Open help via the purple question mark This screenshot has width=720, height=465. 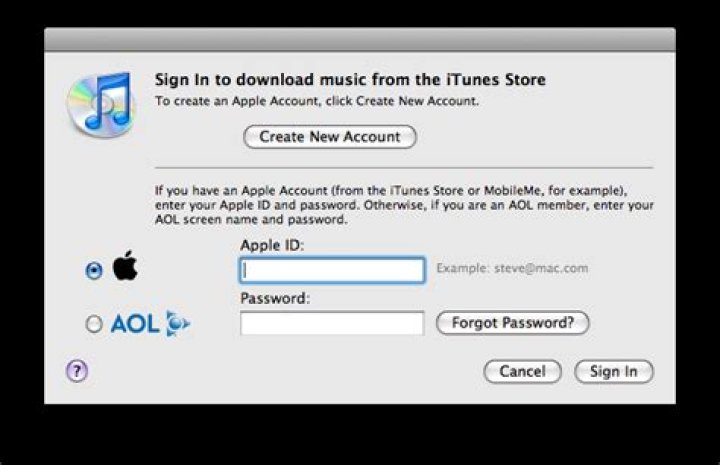click(x=77, y=370)
